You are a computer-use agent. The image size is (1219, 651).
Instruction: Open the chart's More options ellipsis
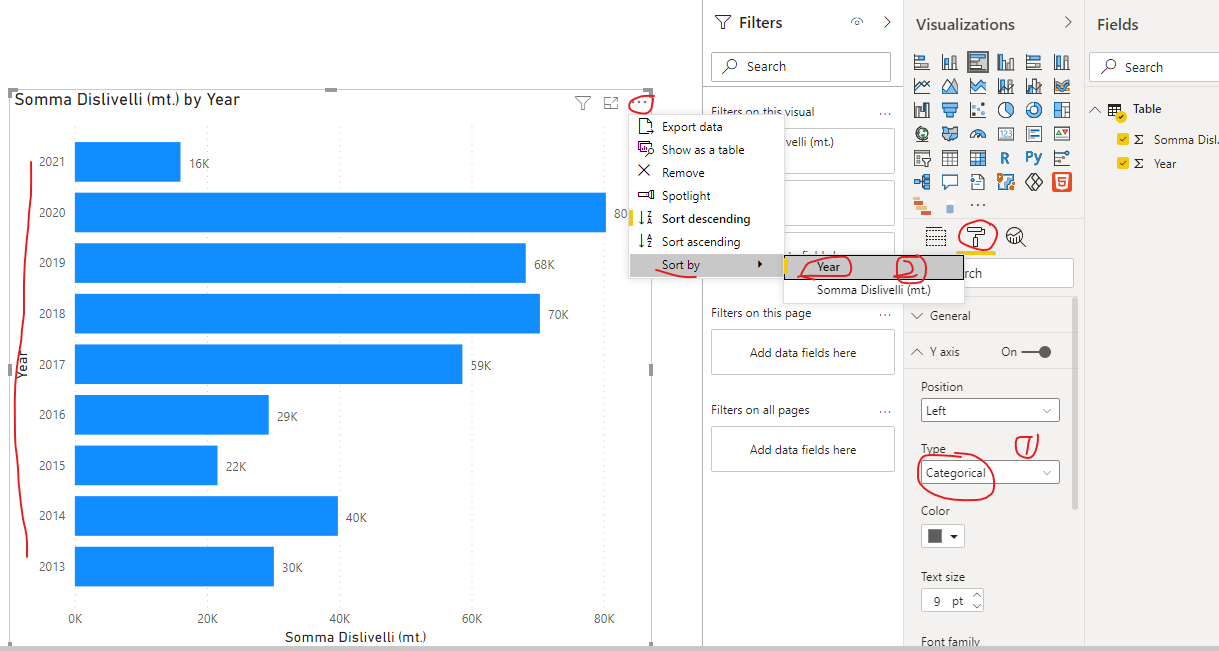640,102
